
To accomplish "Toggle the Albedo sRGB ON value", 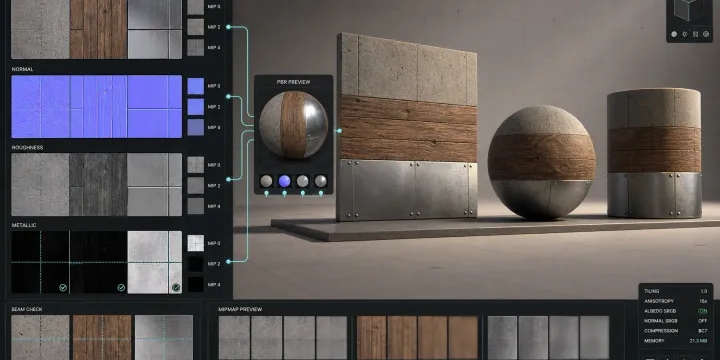I will coord(703,311).
